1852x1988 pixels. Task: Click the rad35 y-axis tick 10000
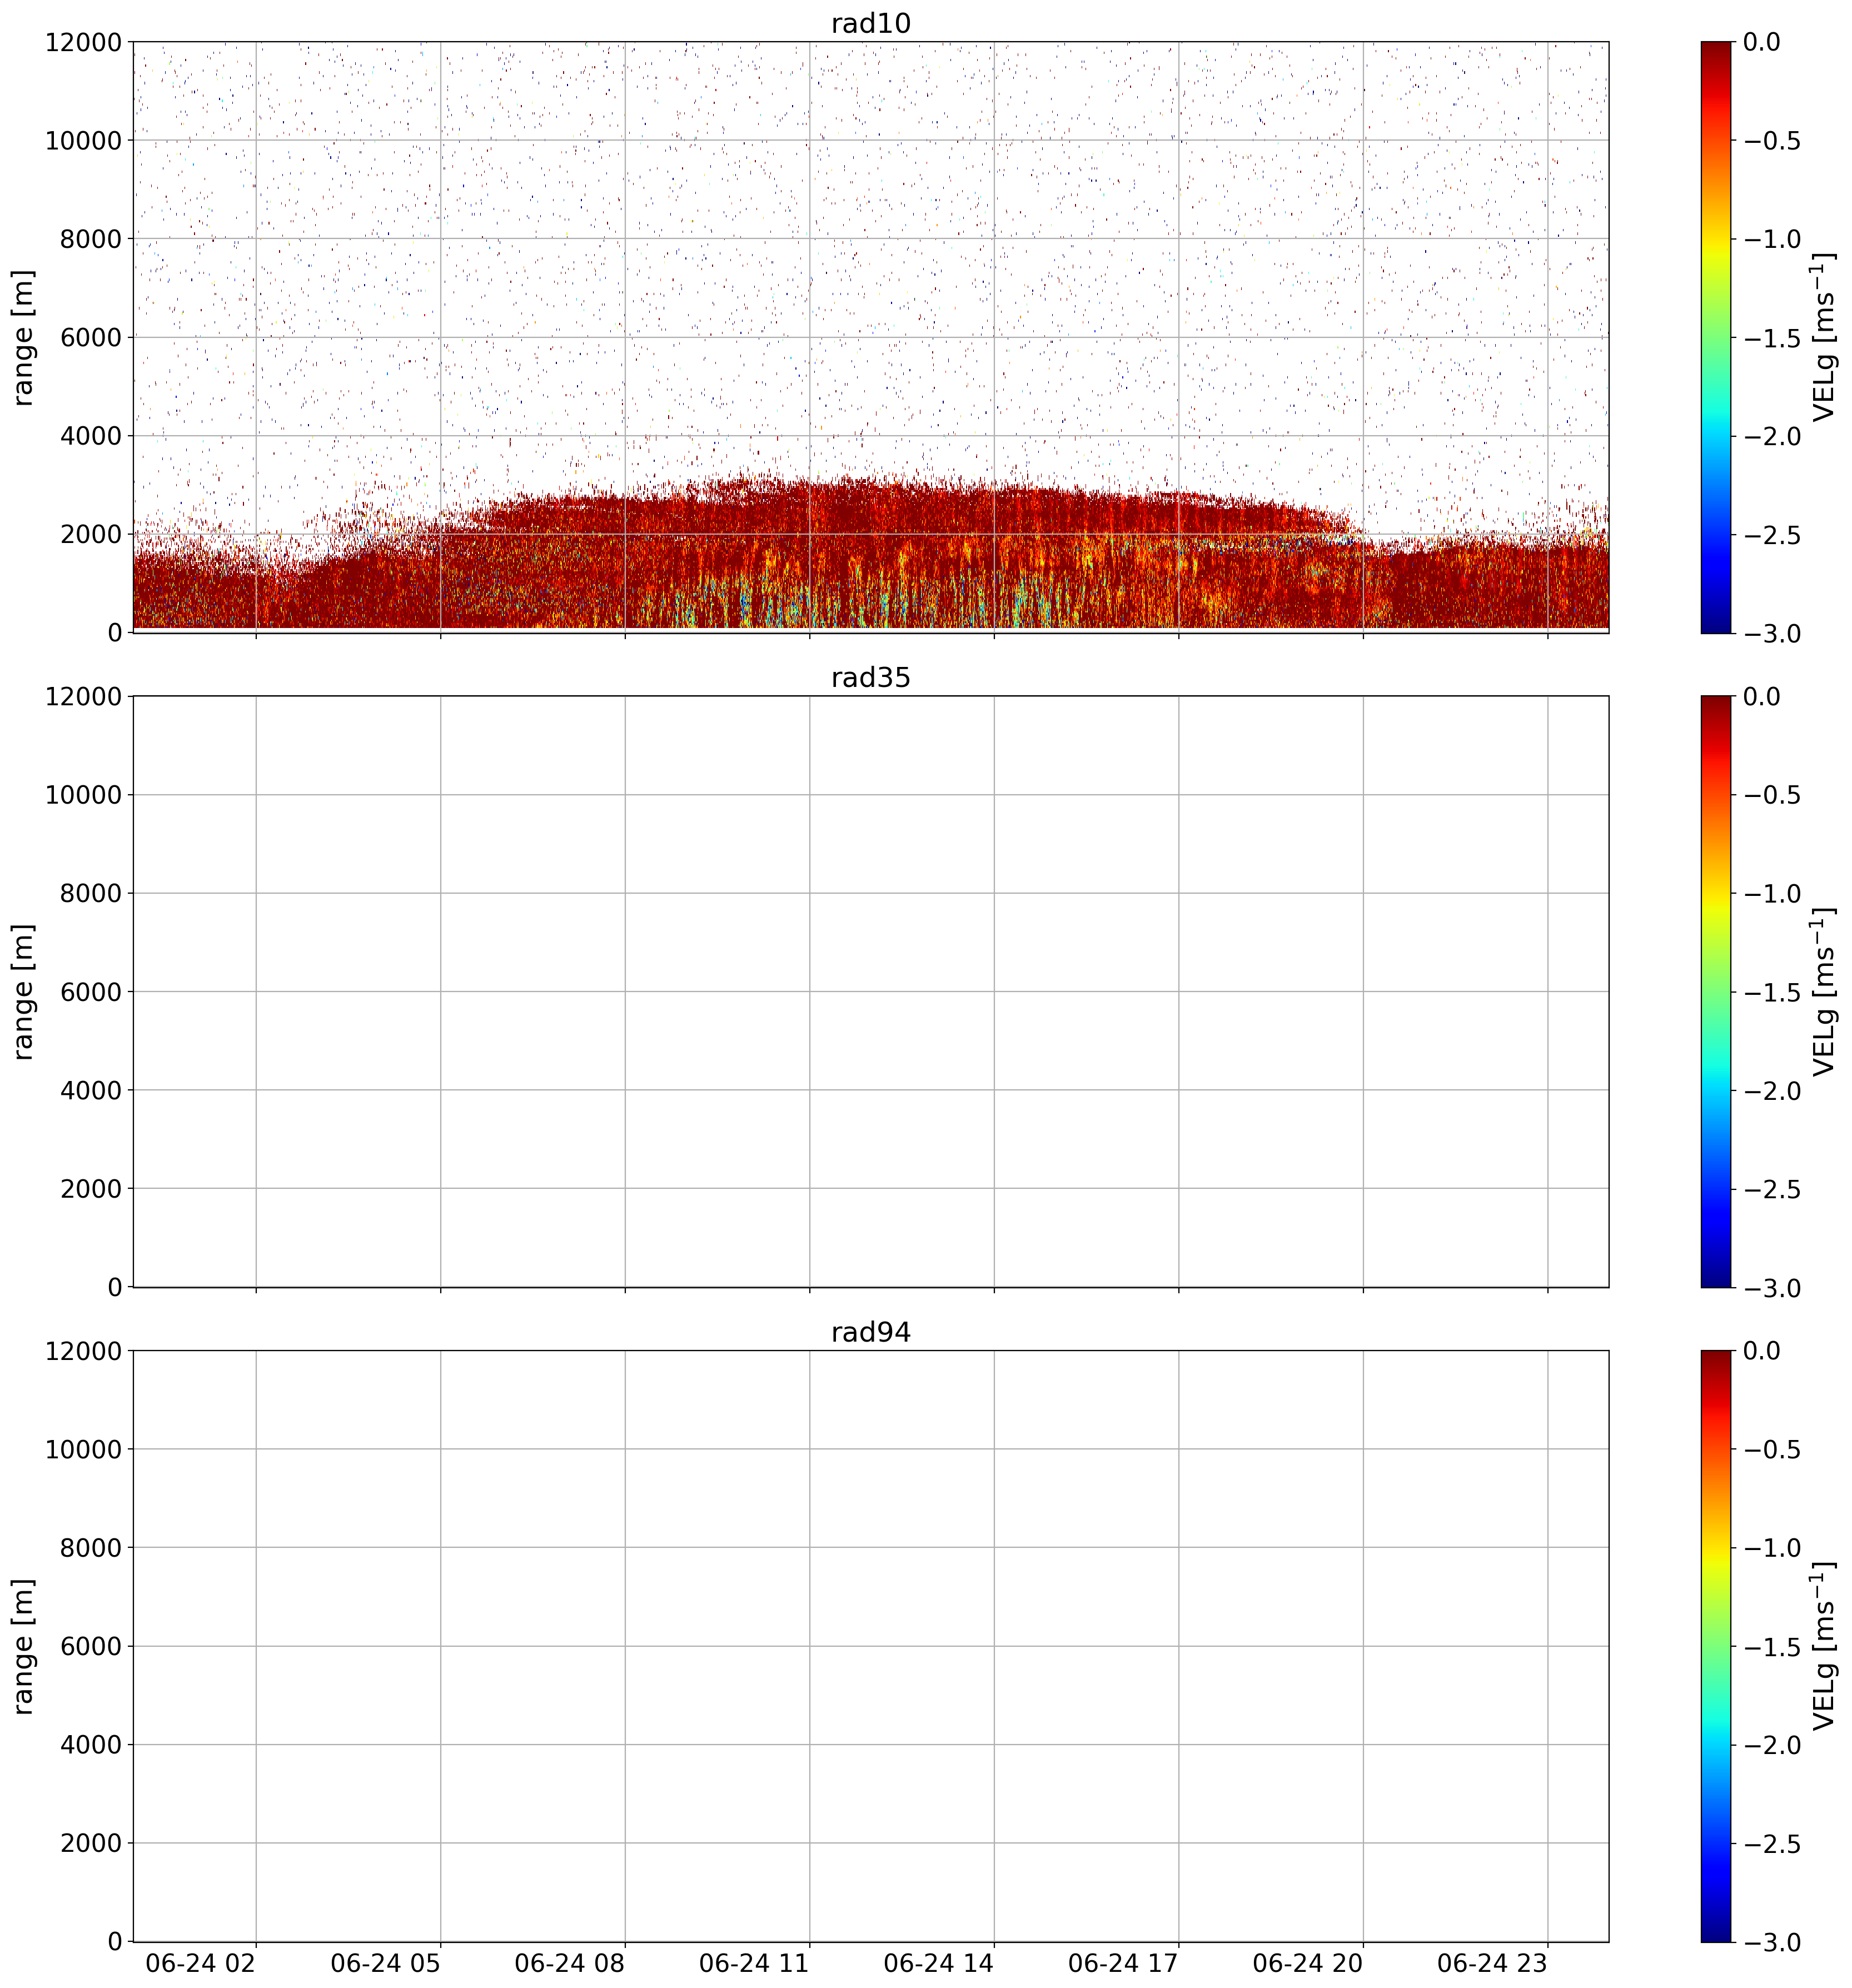pyautogui.click(x=83, y=795)
